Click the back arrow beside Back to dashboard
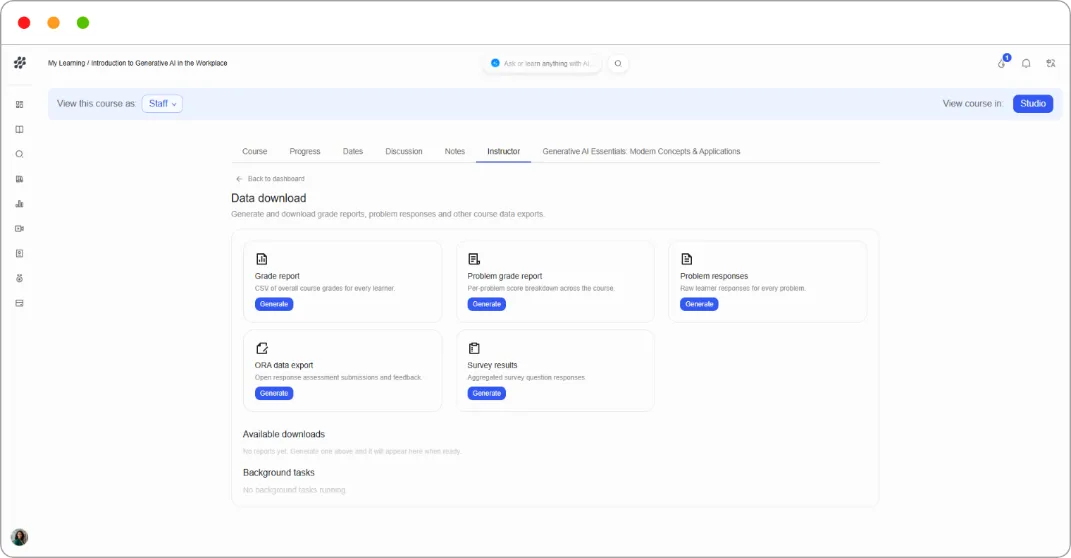Image resolution: width=1071 pixels, height=558 pixels. click(x=239, y=179)
